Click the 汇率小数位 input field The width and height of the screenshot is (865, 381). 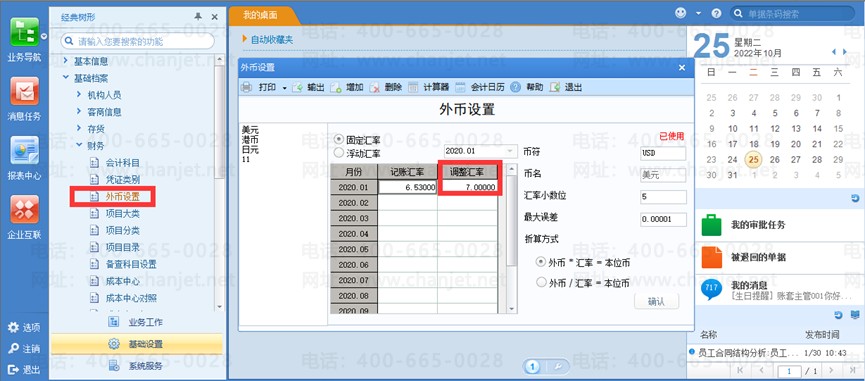point(664,197)
